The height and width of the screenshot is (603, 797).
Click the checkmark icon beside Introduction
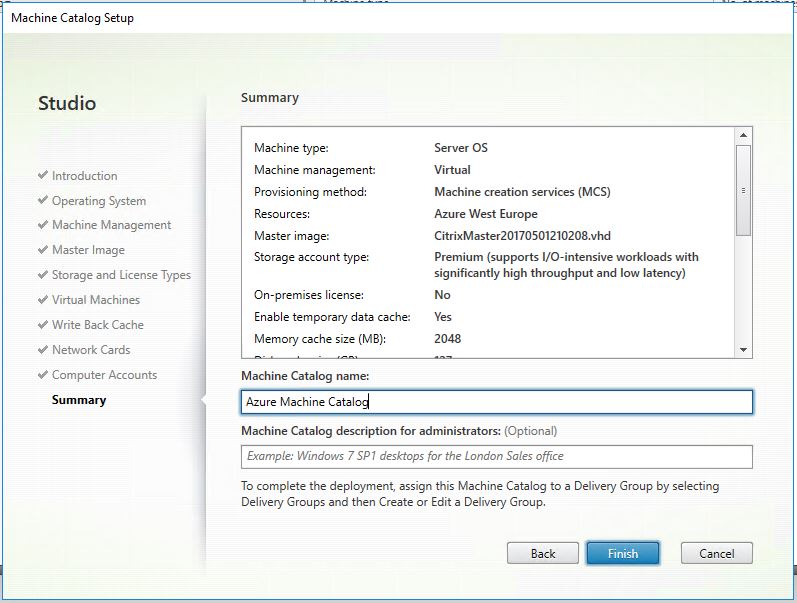(42, 176)
